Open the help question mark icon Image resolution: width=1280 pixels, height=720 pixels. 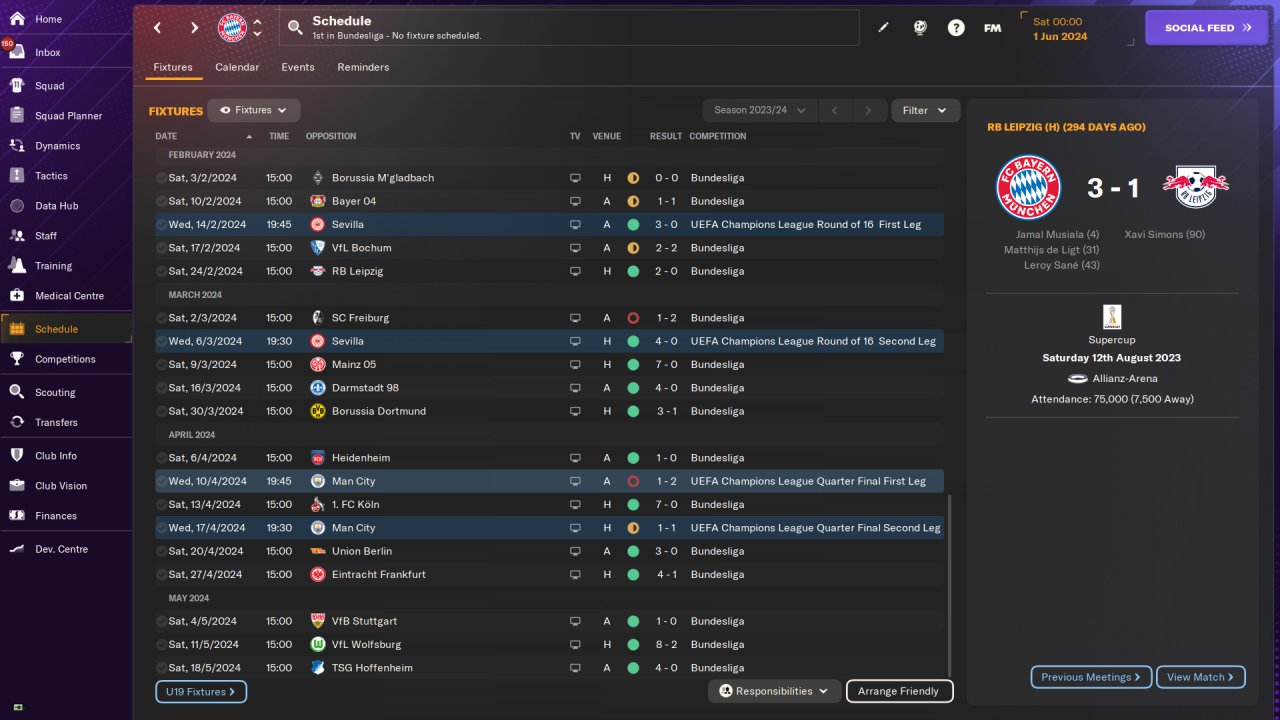[x=956, y=28]
